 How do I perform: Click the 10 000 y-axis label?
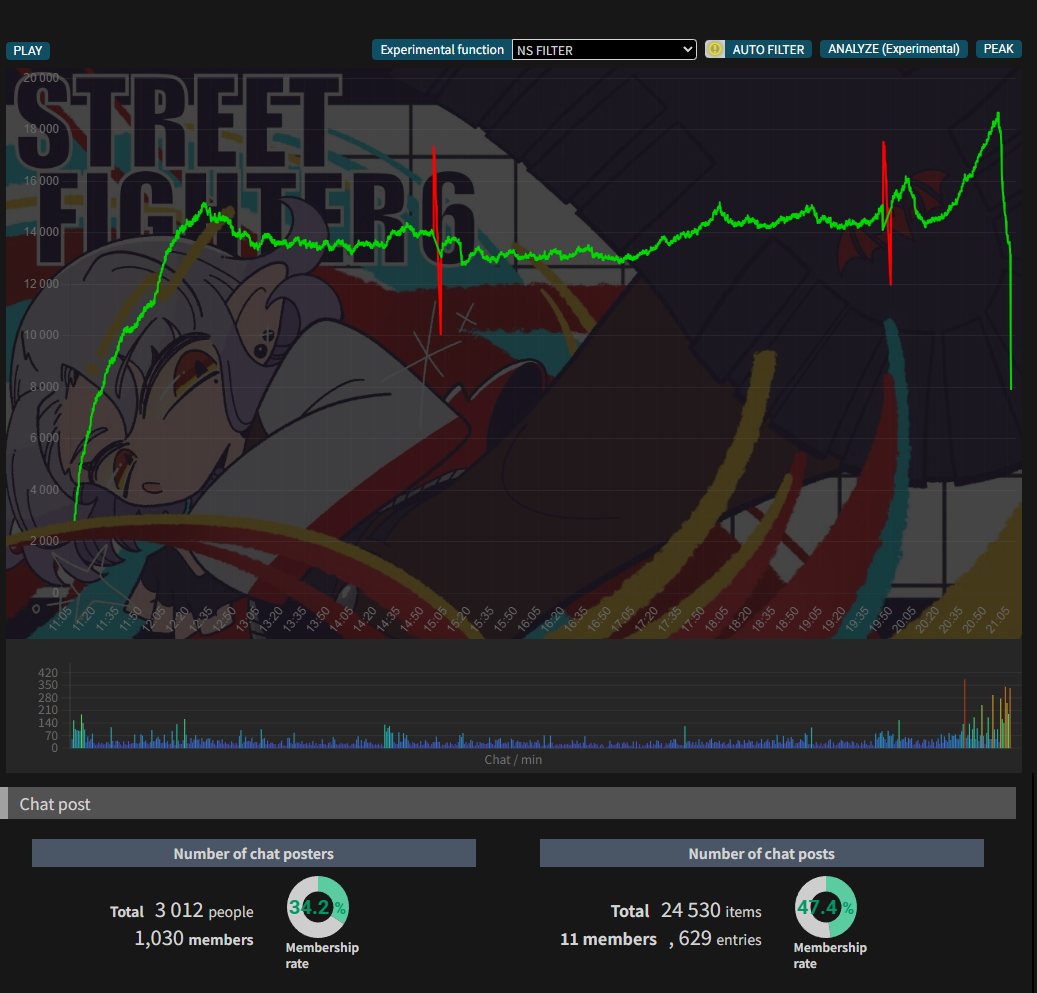point(41,335)
